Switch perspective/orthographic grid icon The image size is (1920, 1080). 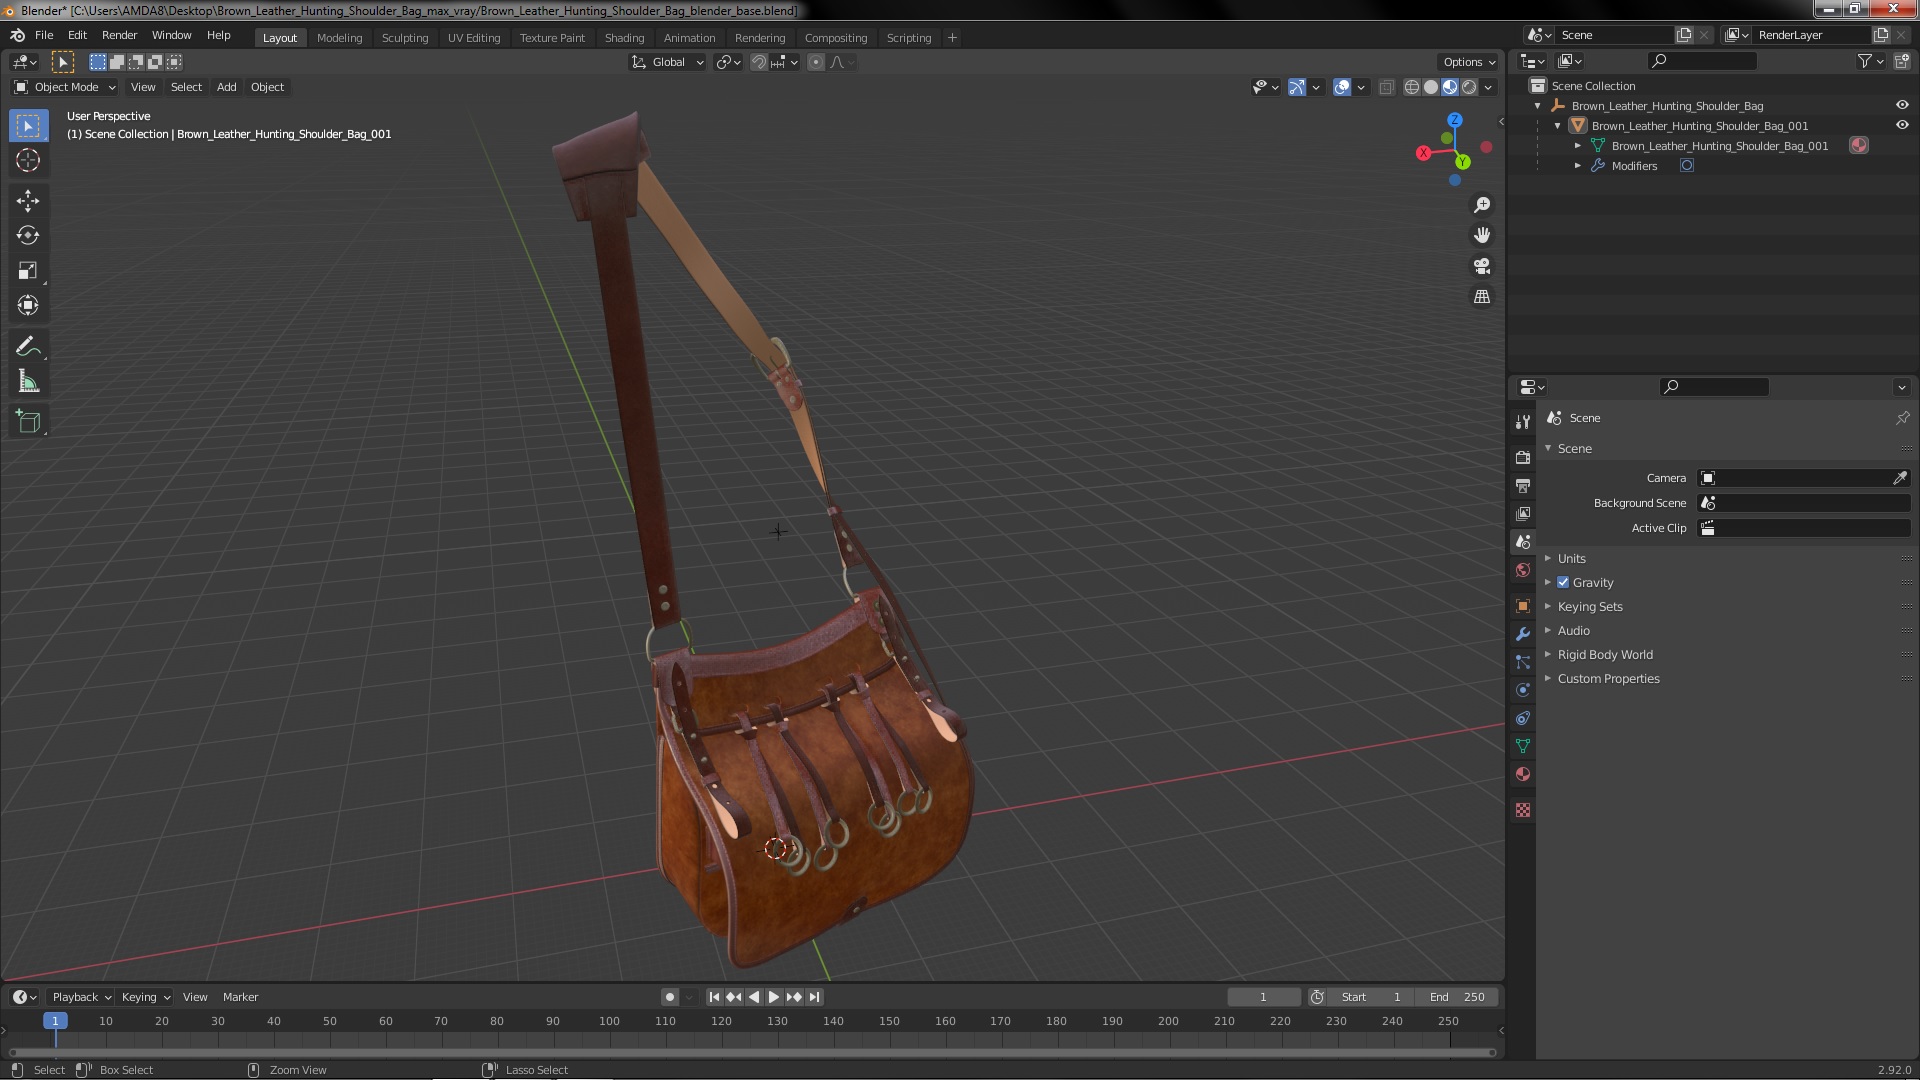click(1482, 297)
